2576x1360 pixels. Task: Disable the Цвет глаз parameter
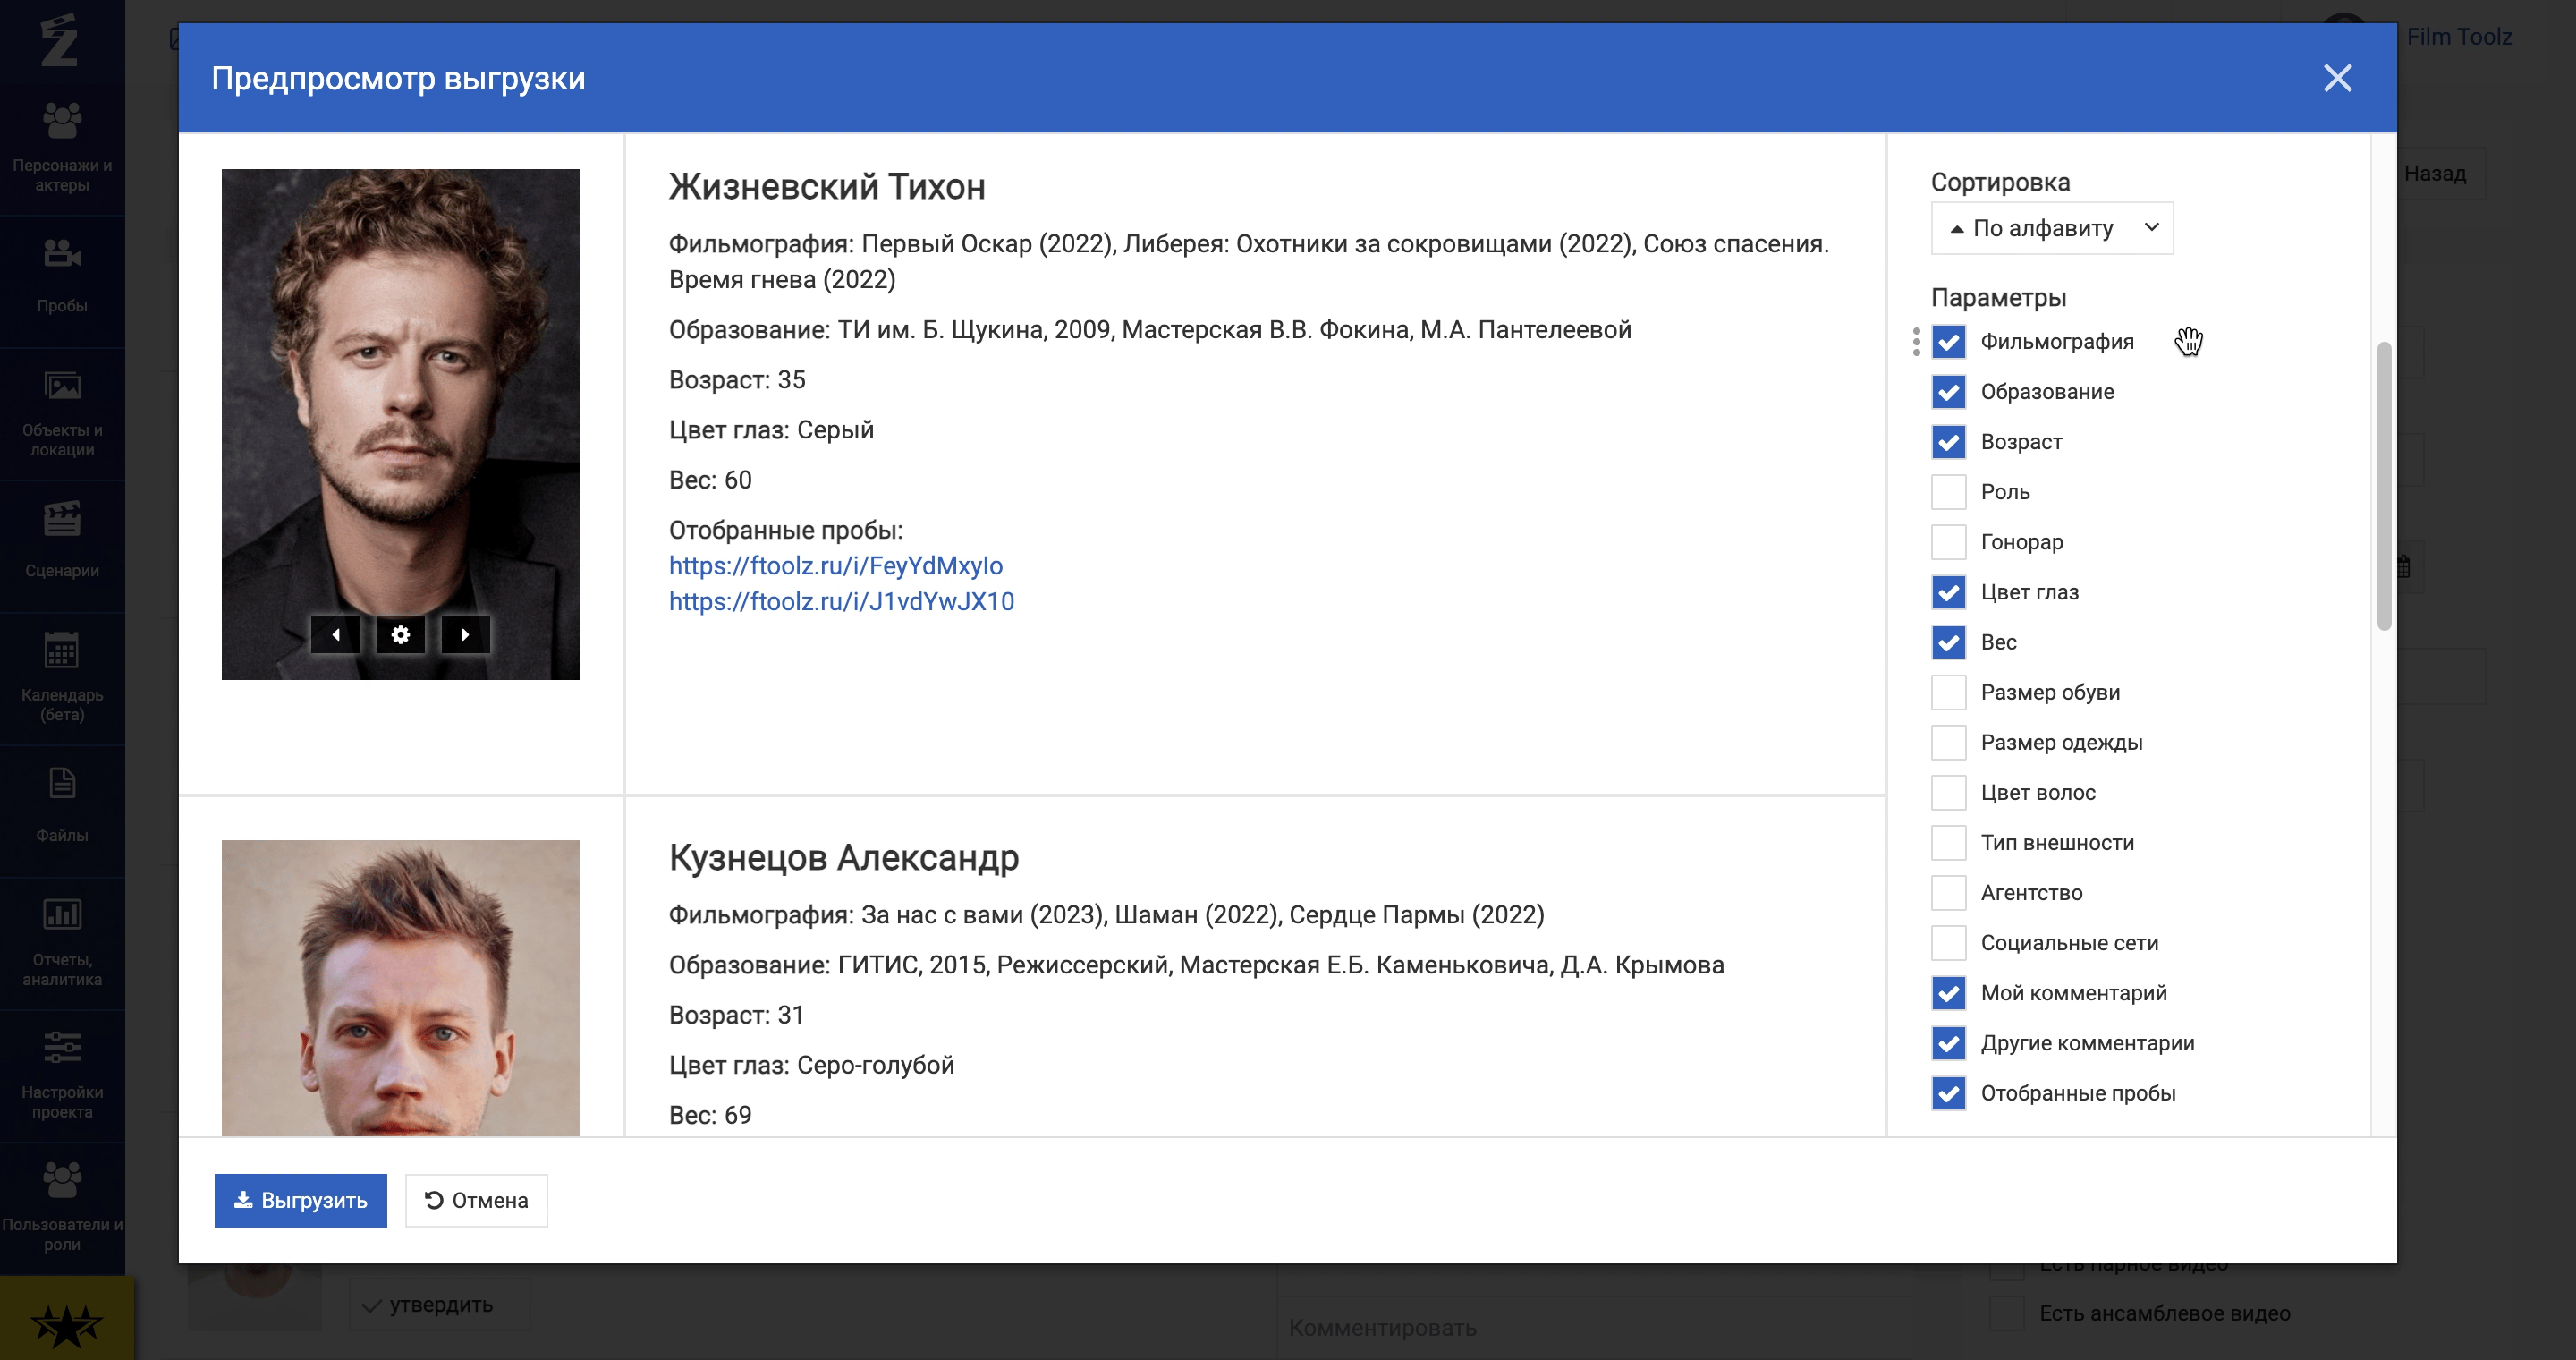click(1948, 592)
